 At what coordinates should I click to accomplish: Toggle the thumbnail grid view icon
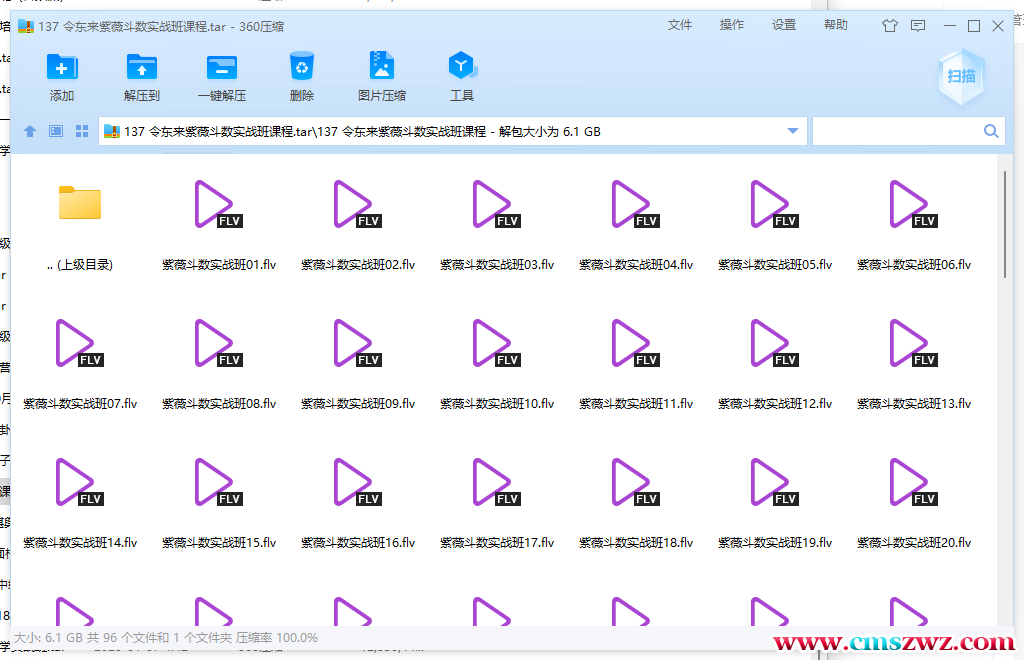pos(81,130)
